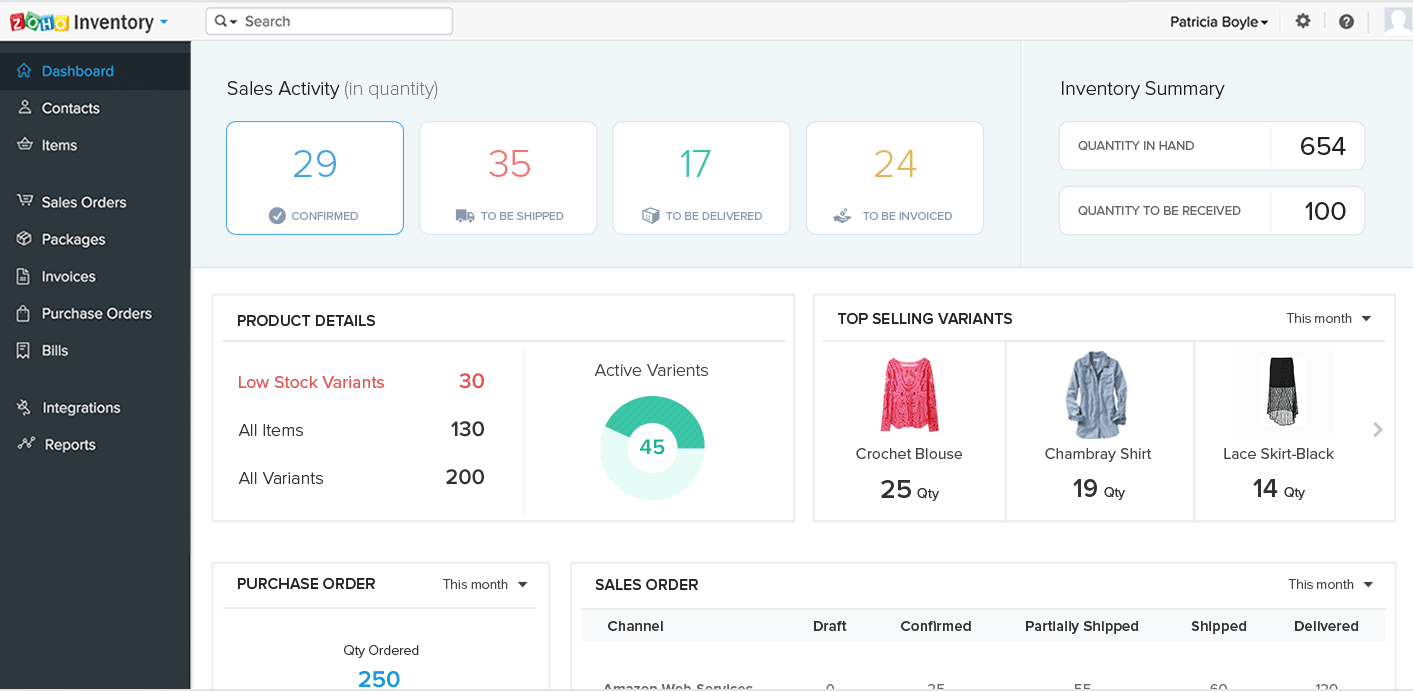Click the Channel column header
The width and height of the screenshot is (1413, 691).
point(635,626)
